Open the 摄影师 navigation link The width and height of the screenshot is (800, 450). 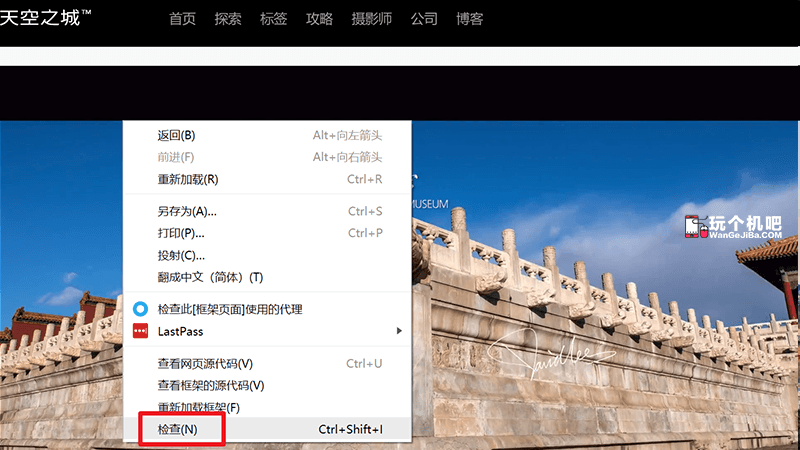(371, 18)
